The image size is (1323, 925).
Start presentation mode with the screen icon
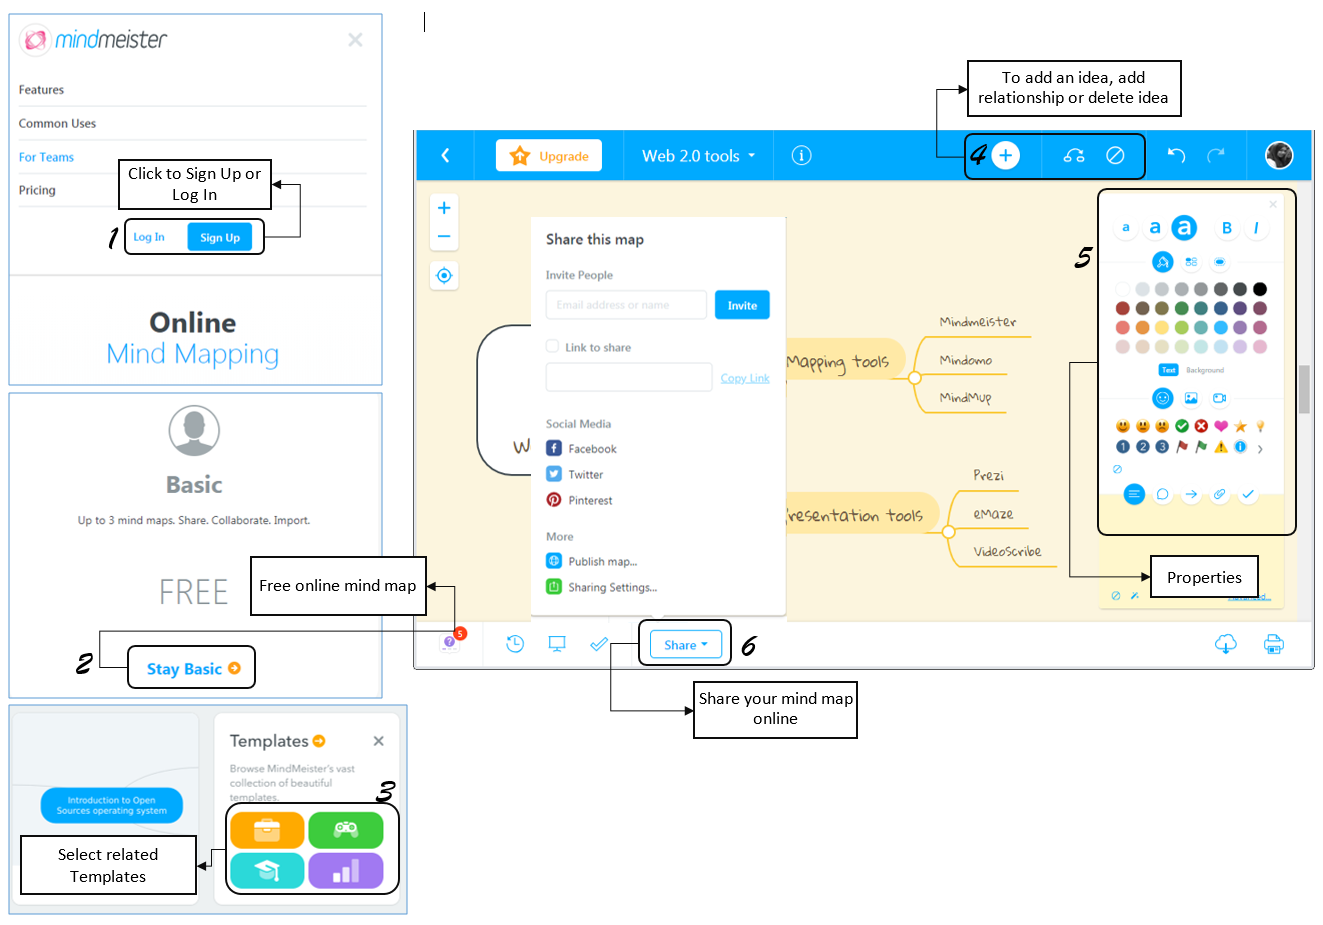(557, 644)
